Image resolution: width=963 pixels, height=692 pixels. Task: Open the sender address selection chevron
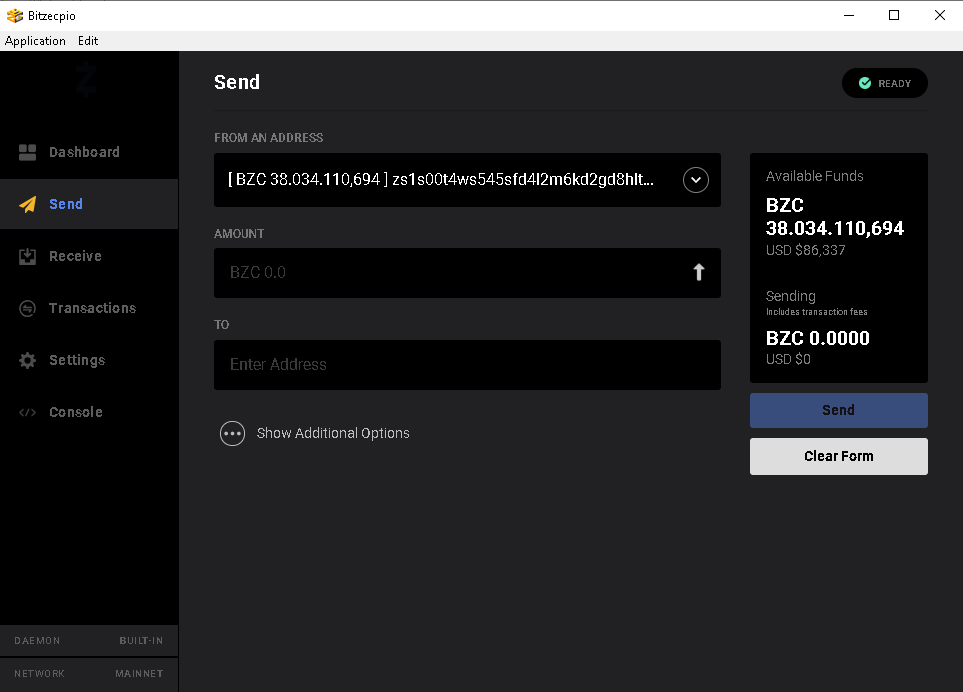point(695,180)
